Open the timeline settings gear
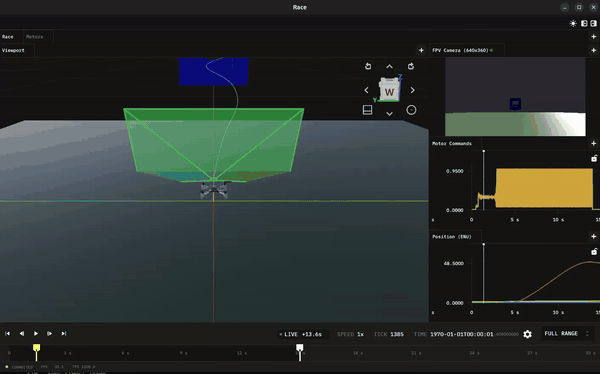 (x=527, y=334)
